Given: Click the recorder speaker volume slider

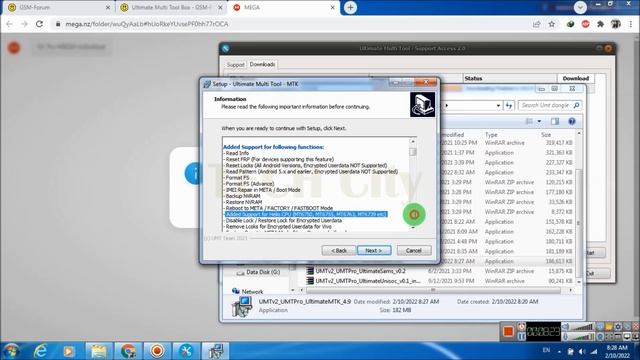Looking at the screenshot, I should pyautogui.click(x=582, y=327).
